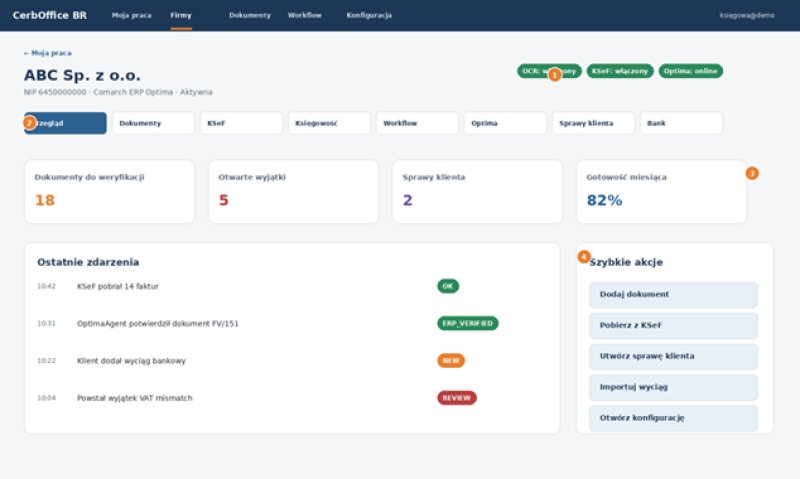Click the value 18 in documents card
800x479 pixels.
click(x=45, y=200)
